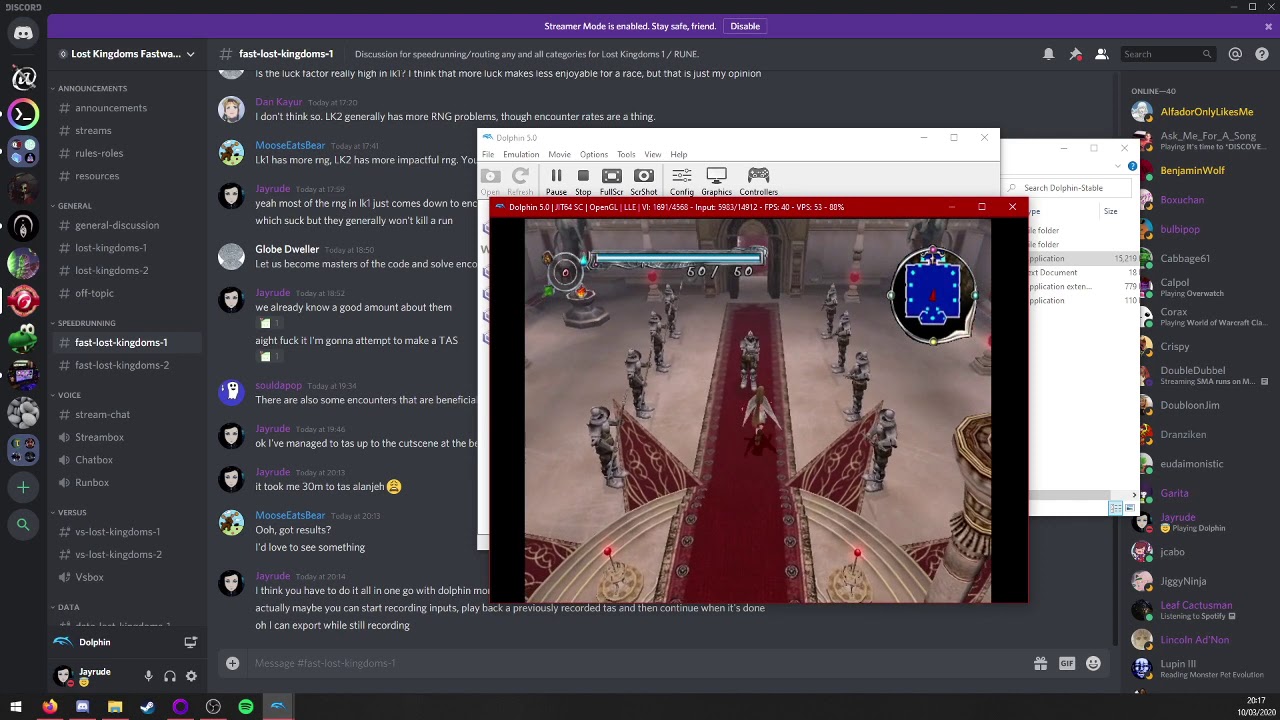Dismiss the Streamer Mode banner with X

pos(1268,26)
